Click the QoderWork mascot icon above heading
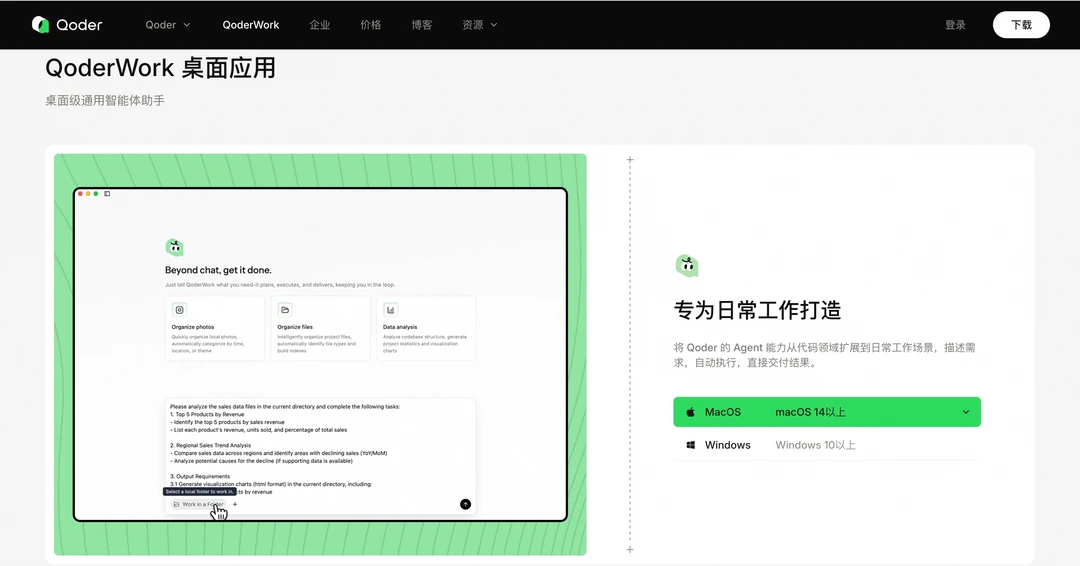The height and width of the screenshot is (566, 1080). (687, 265)
